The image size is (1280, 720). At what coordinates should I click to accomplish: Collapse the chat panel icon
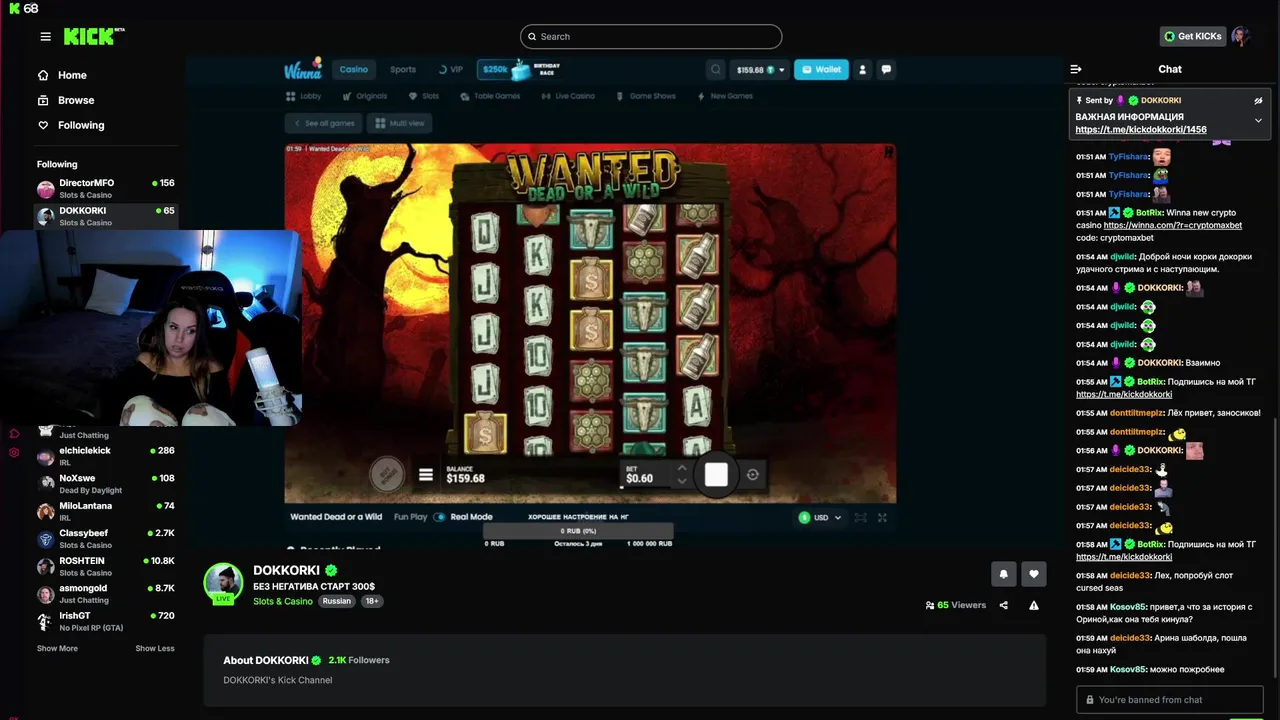1076,69
